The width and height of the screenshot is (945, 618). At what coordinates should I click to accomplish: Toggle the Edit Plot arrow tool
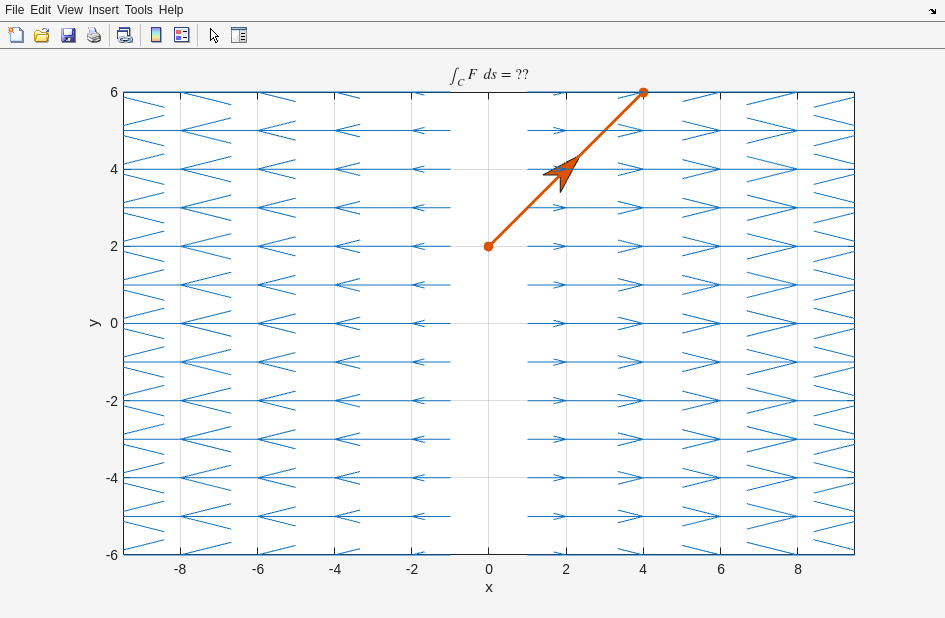214,35
